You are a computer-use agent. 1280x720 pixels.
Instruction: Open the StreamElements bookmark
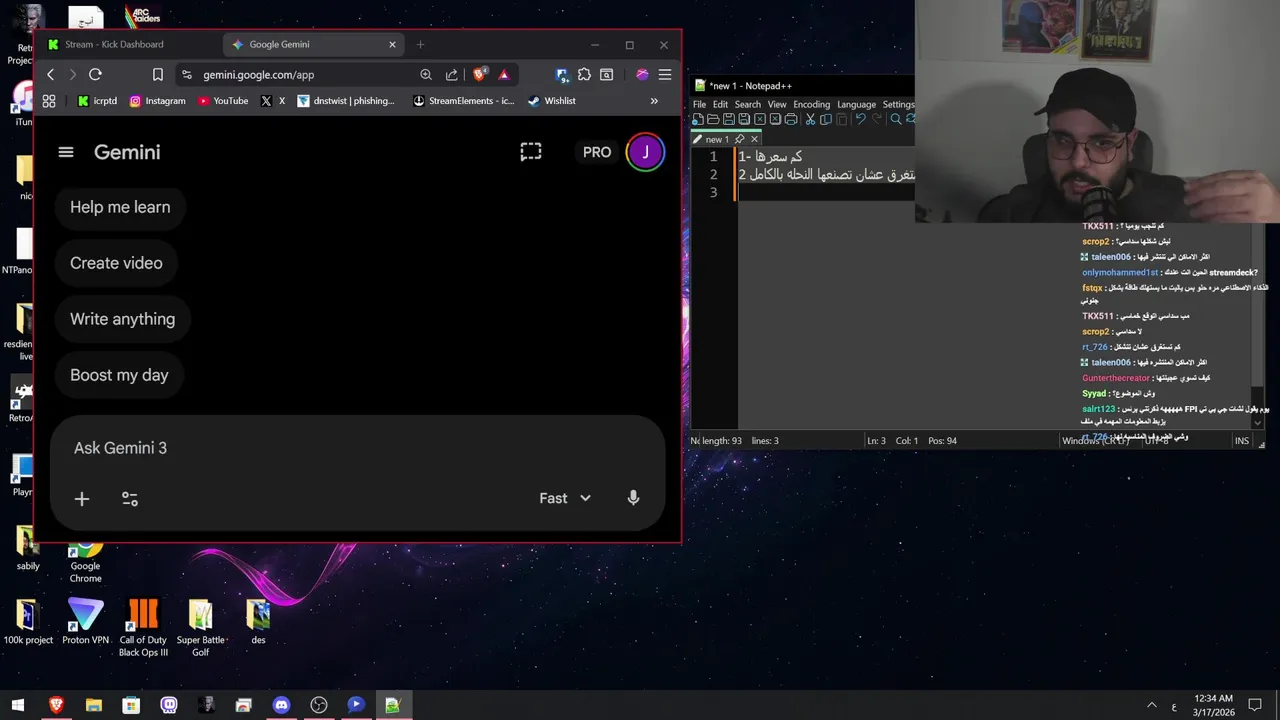tap(463, 101)
